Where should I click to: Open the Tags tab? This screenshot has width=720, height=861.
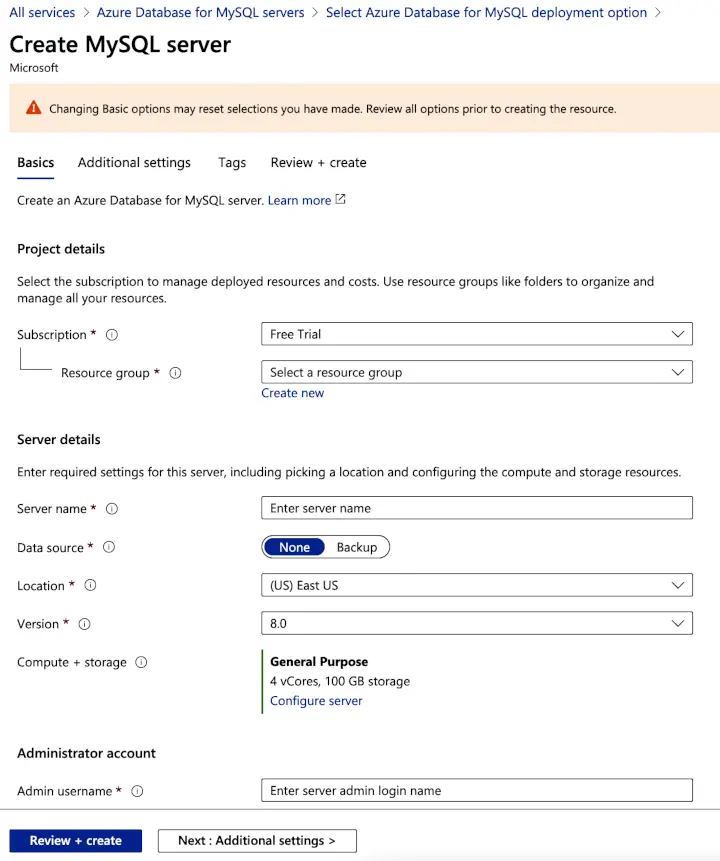tap(232, 162)
